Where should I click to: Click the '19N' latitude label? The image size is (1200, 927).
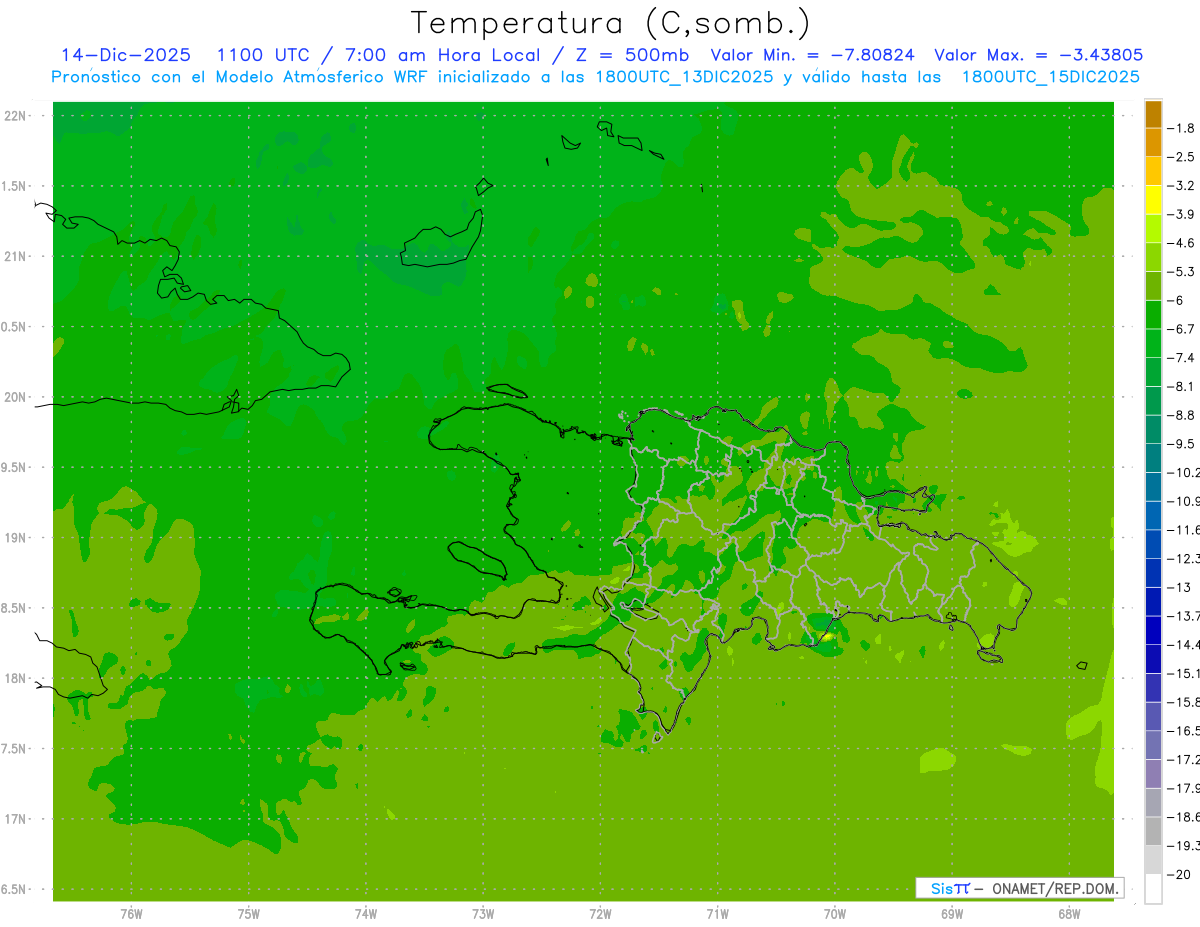[17, 538]
